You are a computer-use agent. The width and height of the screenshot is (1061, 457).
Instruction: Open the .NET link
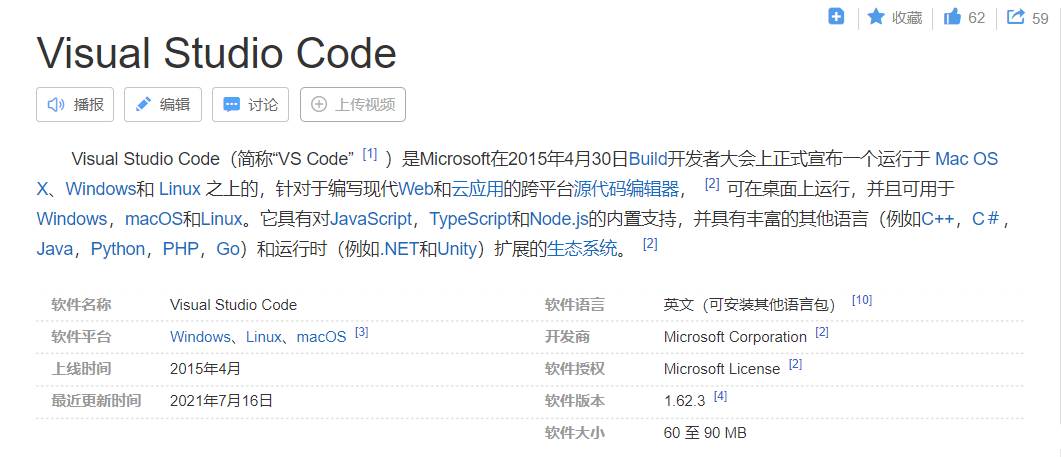pos(401,248)
